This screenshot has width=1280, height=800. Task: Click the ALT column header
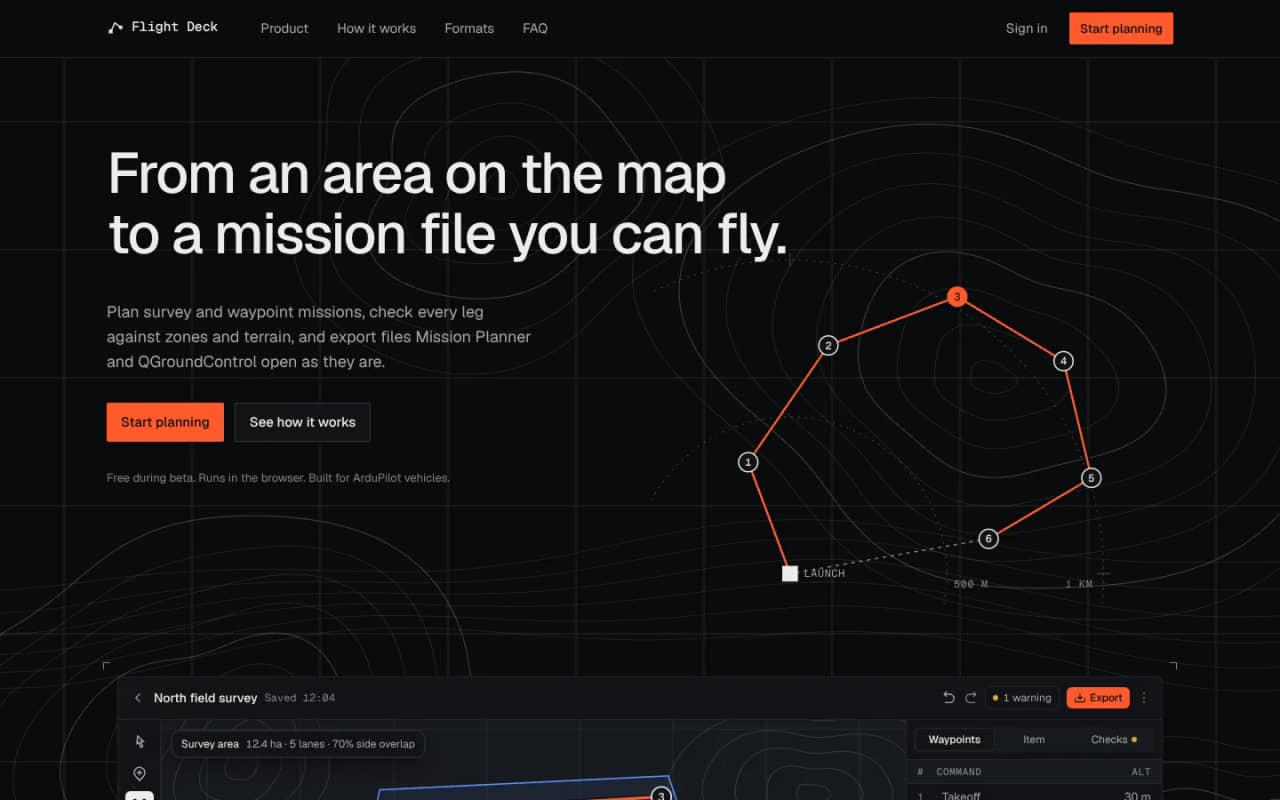[1141, 772]
